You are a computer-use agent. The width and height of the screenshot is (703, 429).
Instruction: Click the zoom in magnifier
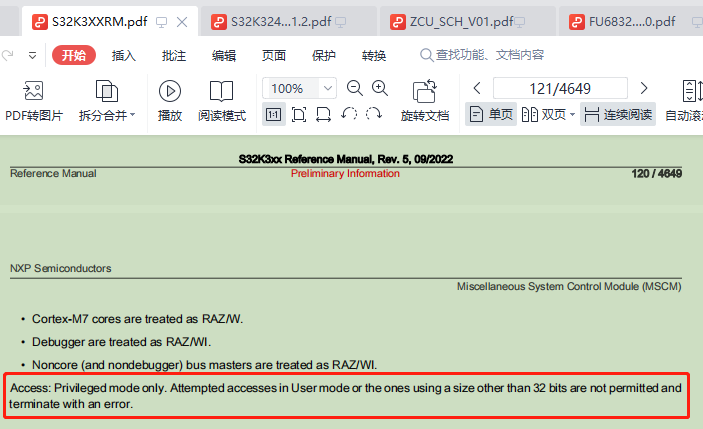(x=380, y=88)
